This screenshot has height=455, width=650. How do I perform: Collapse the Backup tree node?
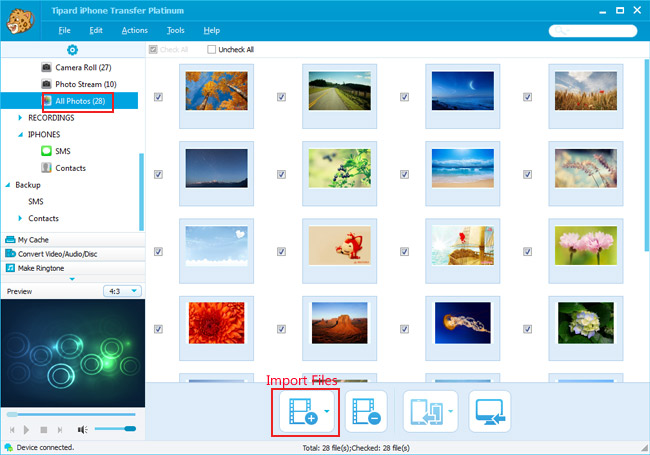coord(7,185)
